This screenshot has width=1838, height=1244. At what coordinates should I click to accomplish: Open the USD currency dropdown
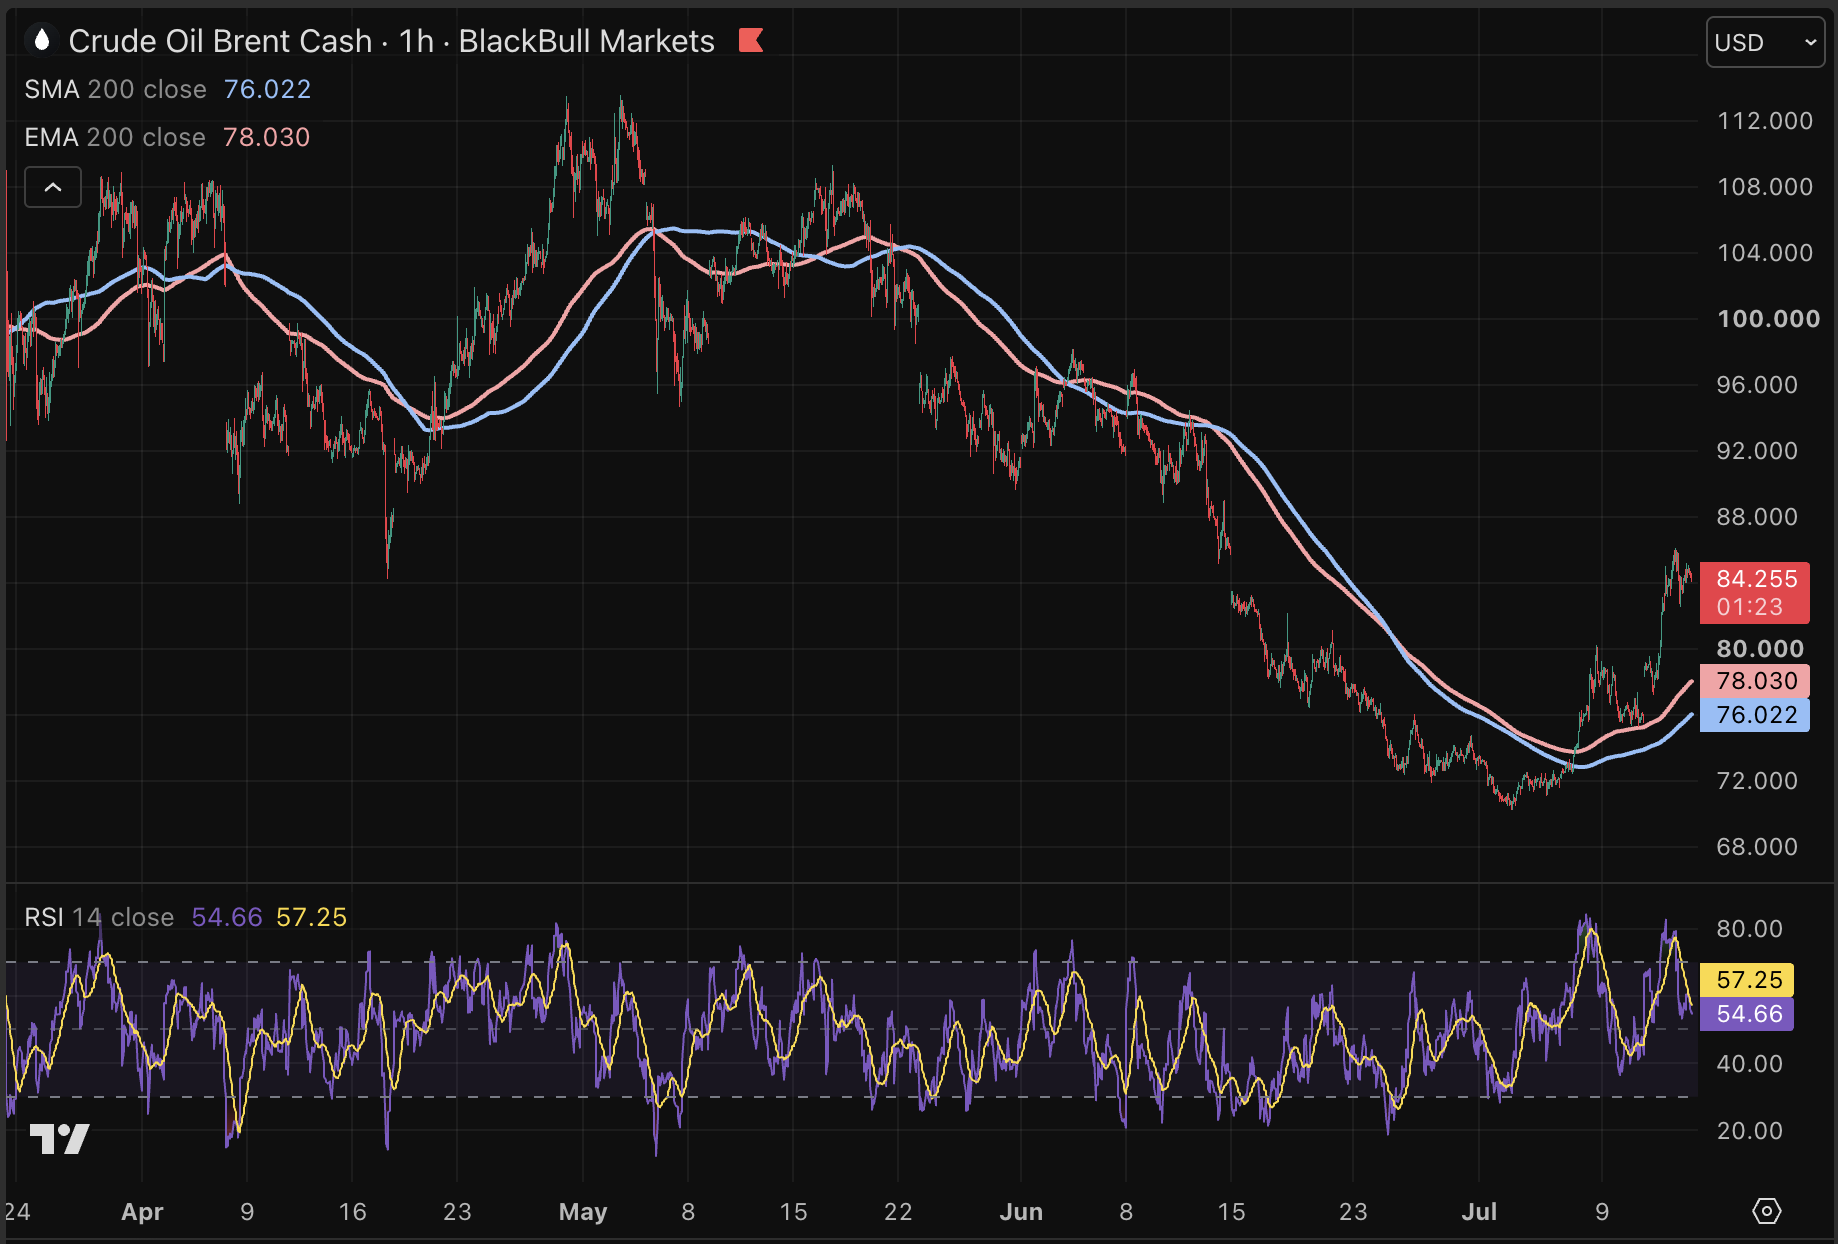[x=1765, y=43]
